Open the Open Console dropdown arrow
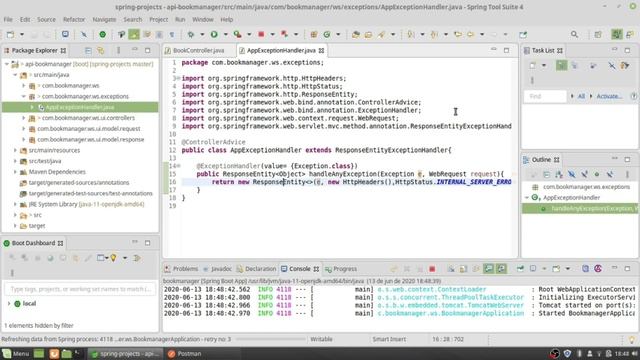Viewport: 640px width, 360px height. 568,269
